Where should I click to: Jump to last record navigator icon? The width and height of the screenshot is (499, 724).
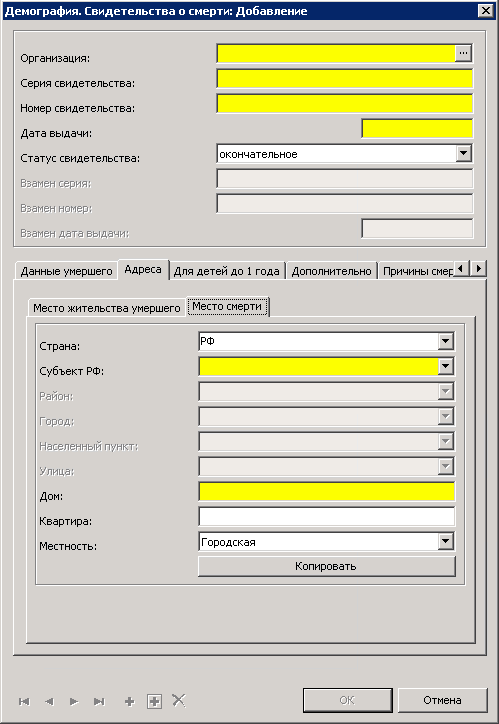99,701
